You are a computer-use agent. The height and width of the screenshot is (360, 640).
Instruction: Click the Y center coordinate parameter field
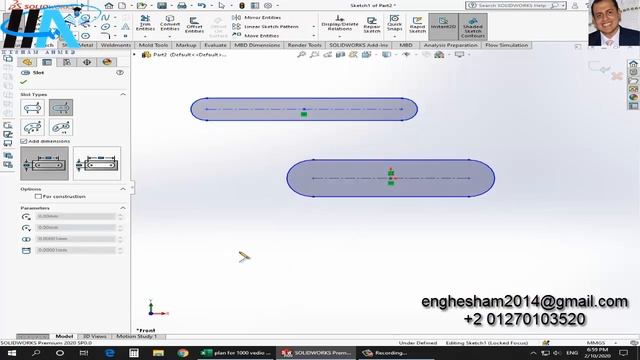click(x=76, y=227)
